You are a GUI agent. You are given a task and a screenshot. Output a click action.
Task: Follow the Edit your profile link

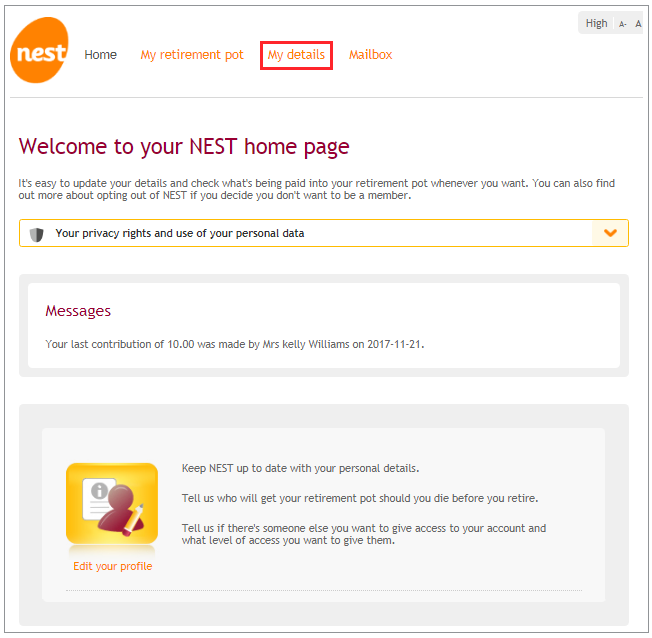point(113,566)
